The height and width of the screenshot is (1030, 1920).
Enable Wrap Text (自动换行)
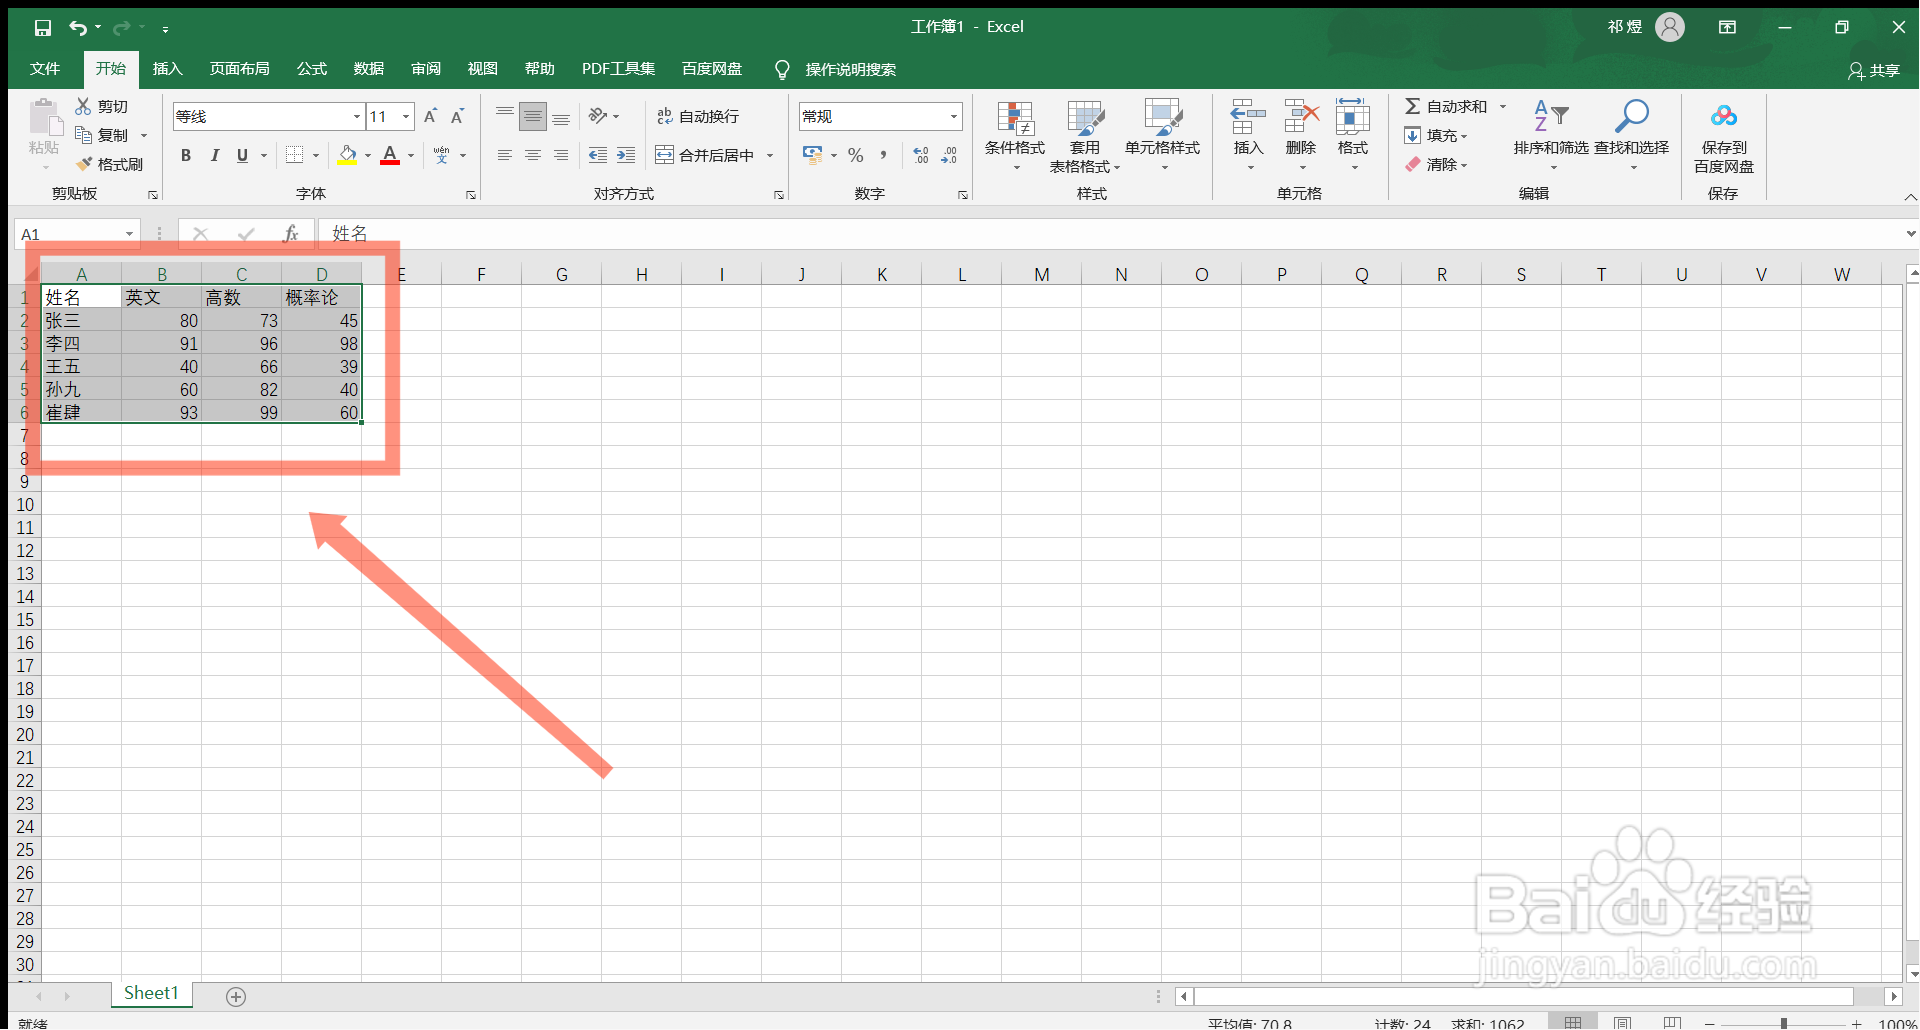[698, 116]
